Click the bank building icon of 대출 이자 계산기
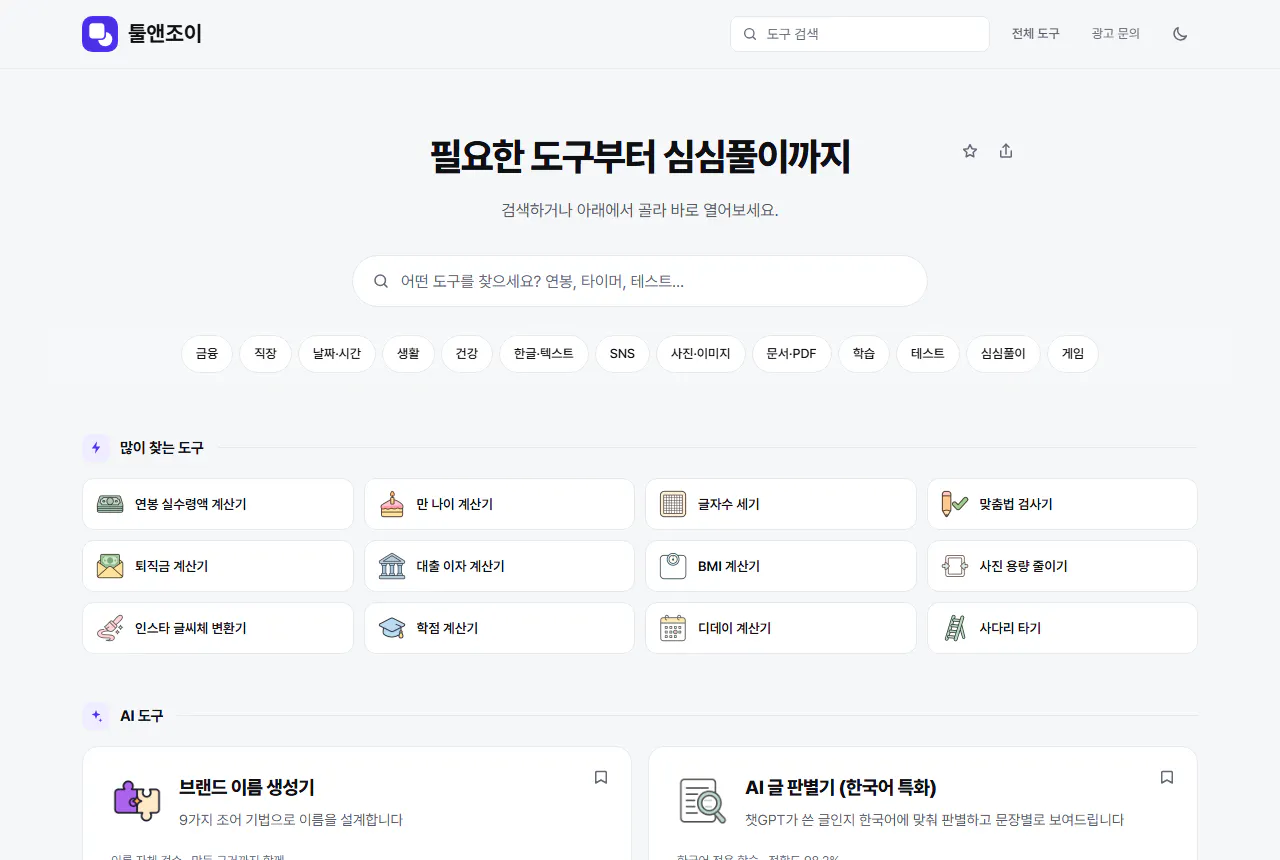The image size is (1280, 860). (392, 566)
